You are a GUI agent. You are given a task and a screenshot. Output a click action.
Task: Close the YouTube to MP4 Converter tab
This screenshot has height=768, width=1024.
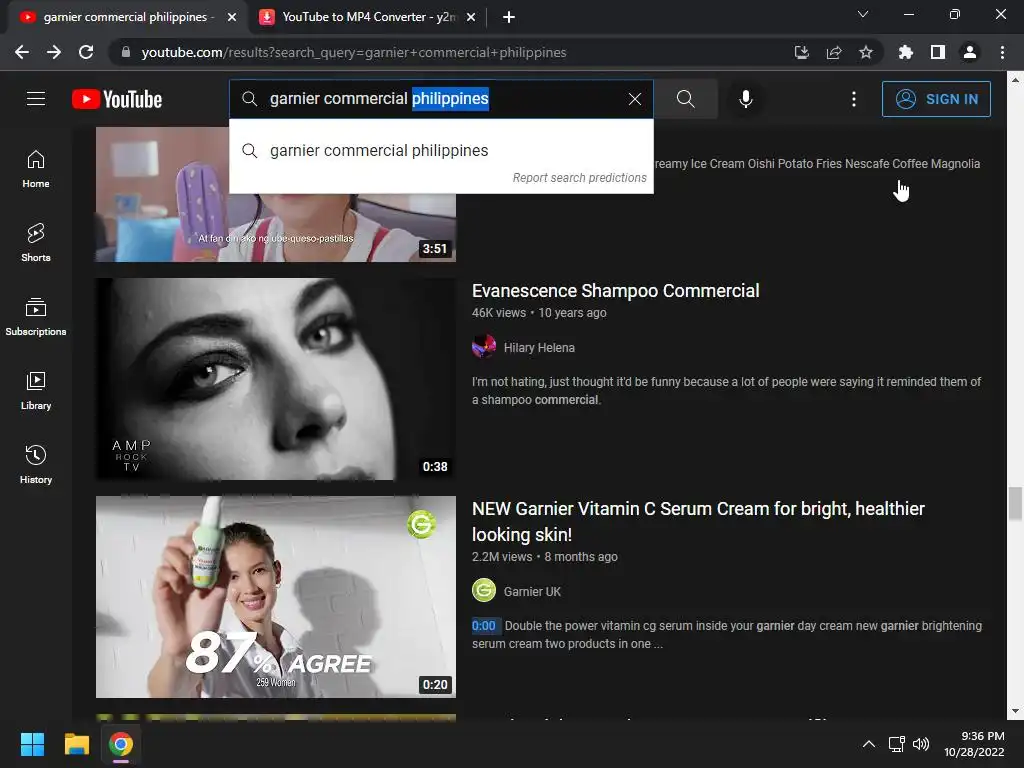coord(471,18)
